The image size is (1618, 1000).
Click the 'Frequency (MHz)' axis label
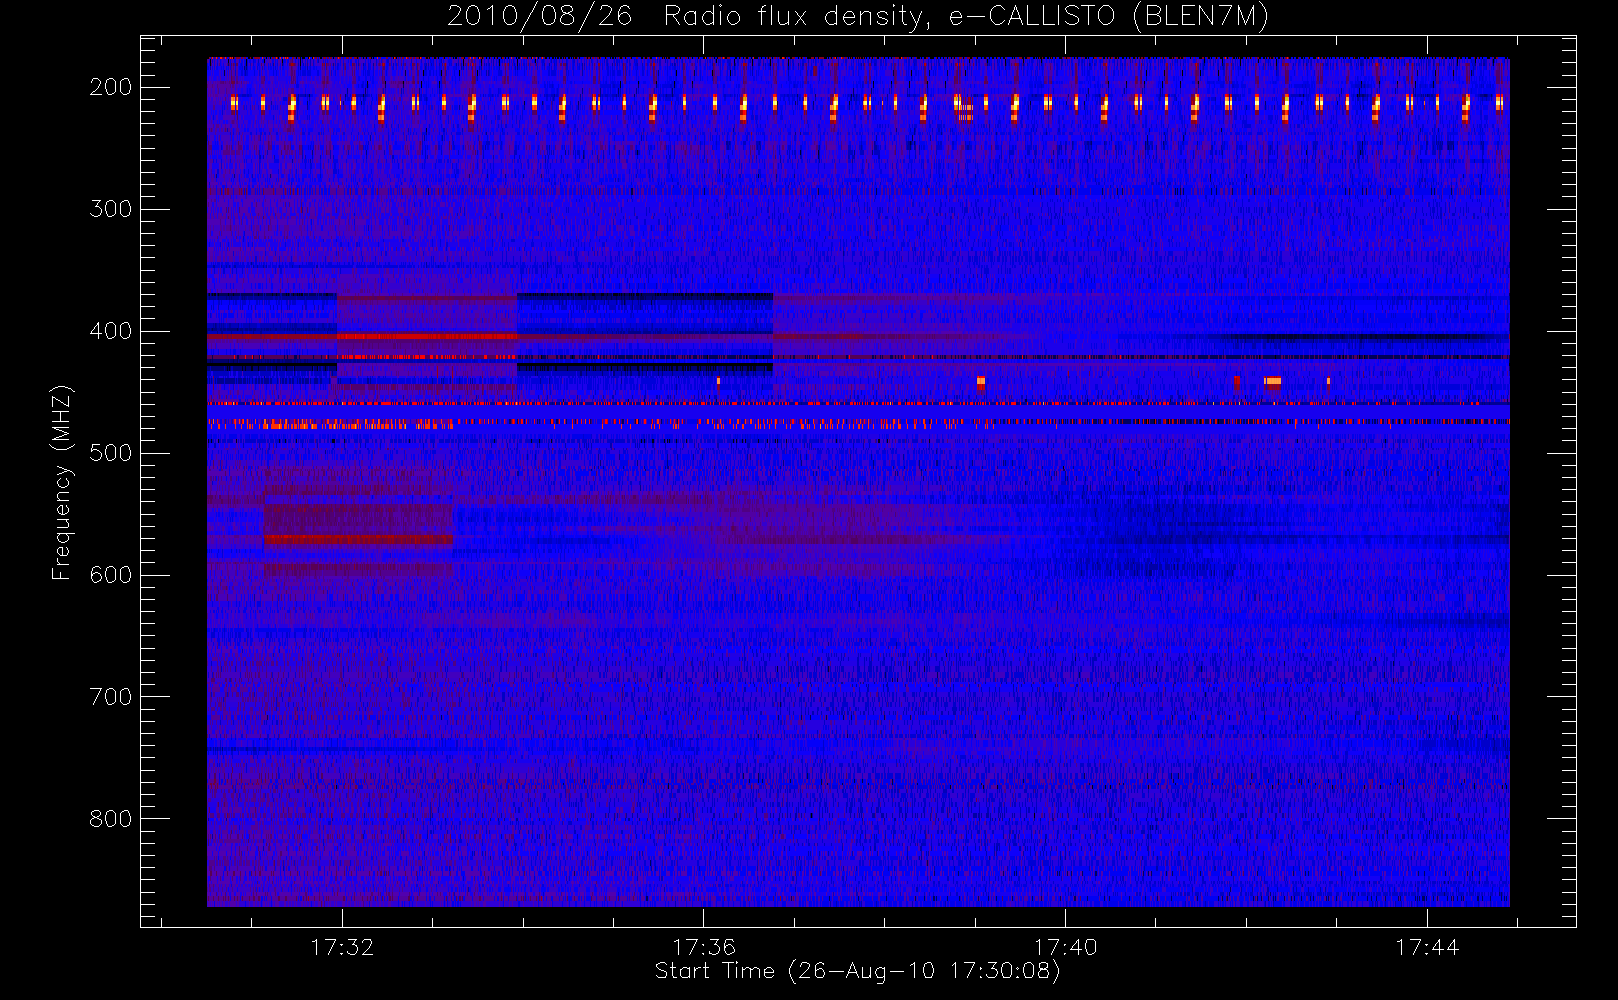(62, 482)
